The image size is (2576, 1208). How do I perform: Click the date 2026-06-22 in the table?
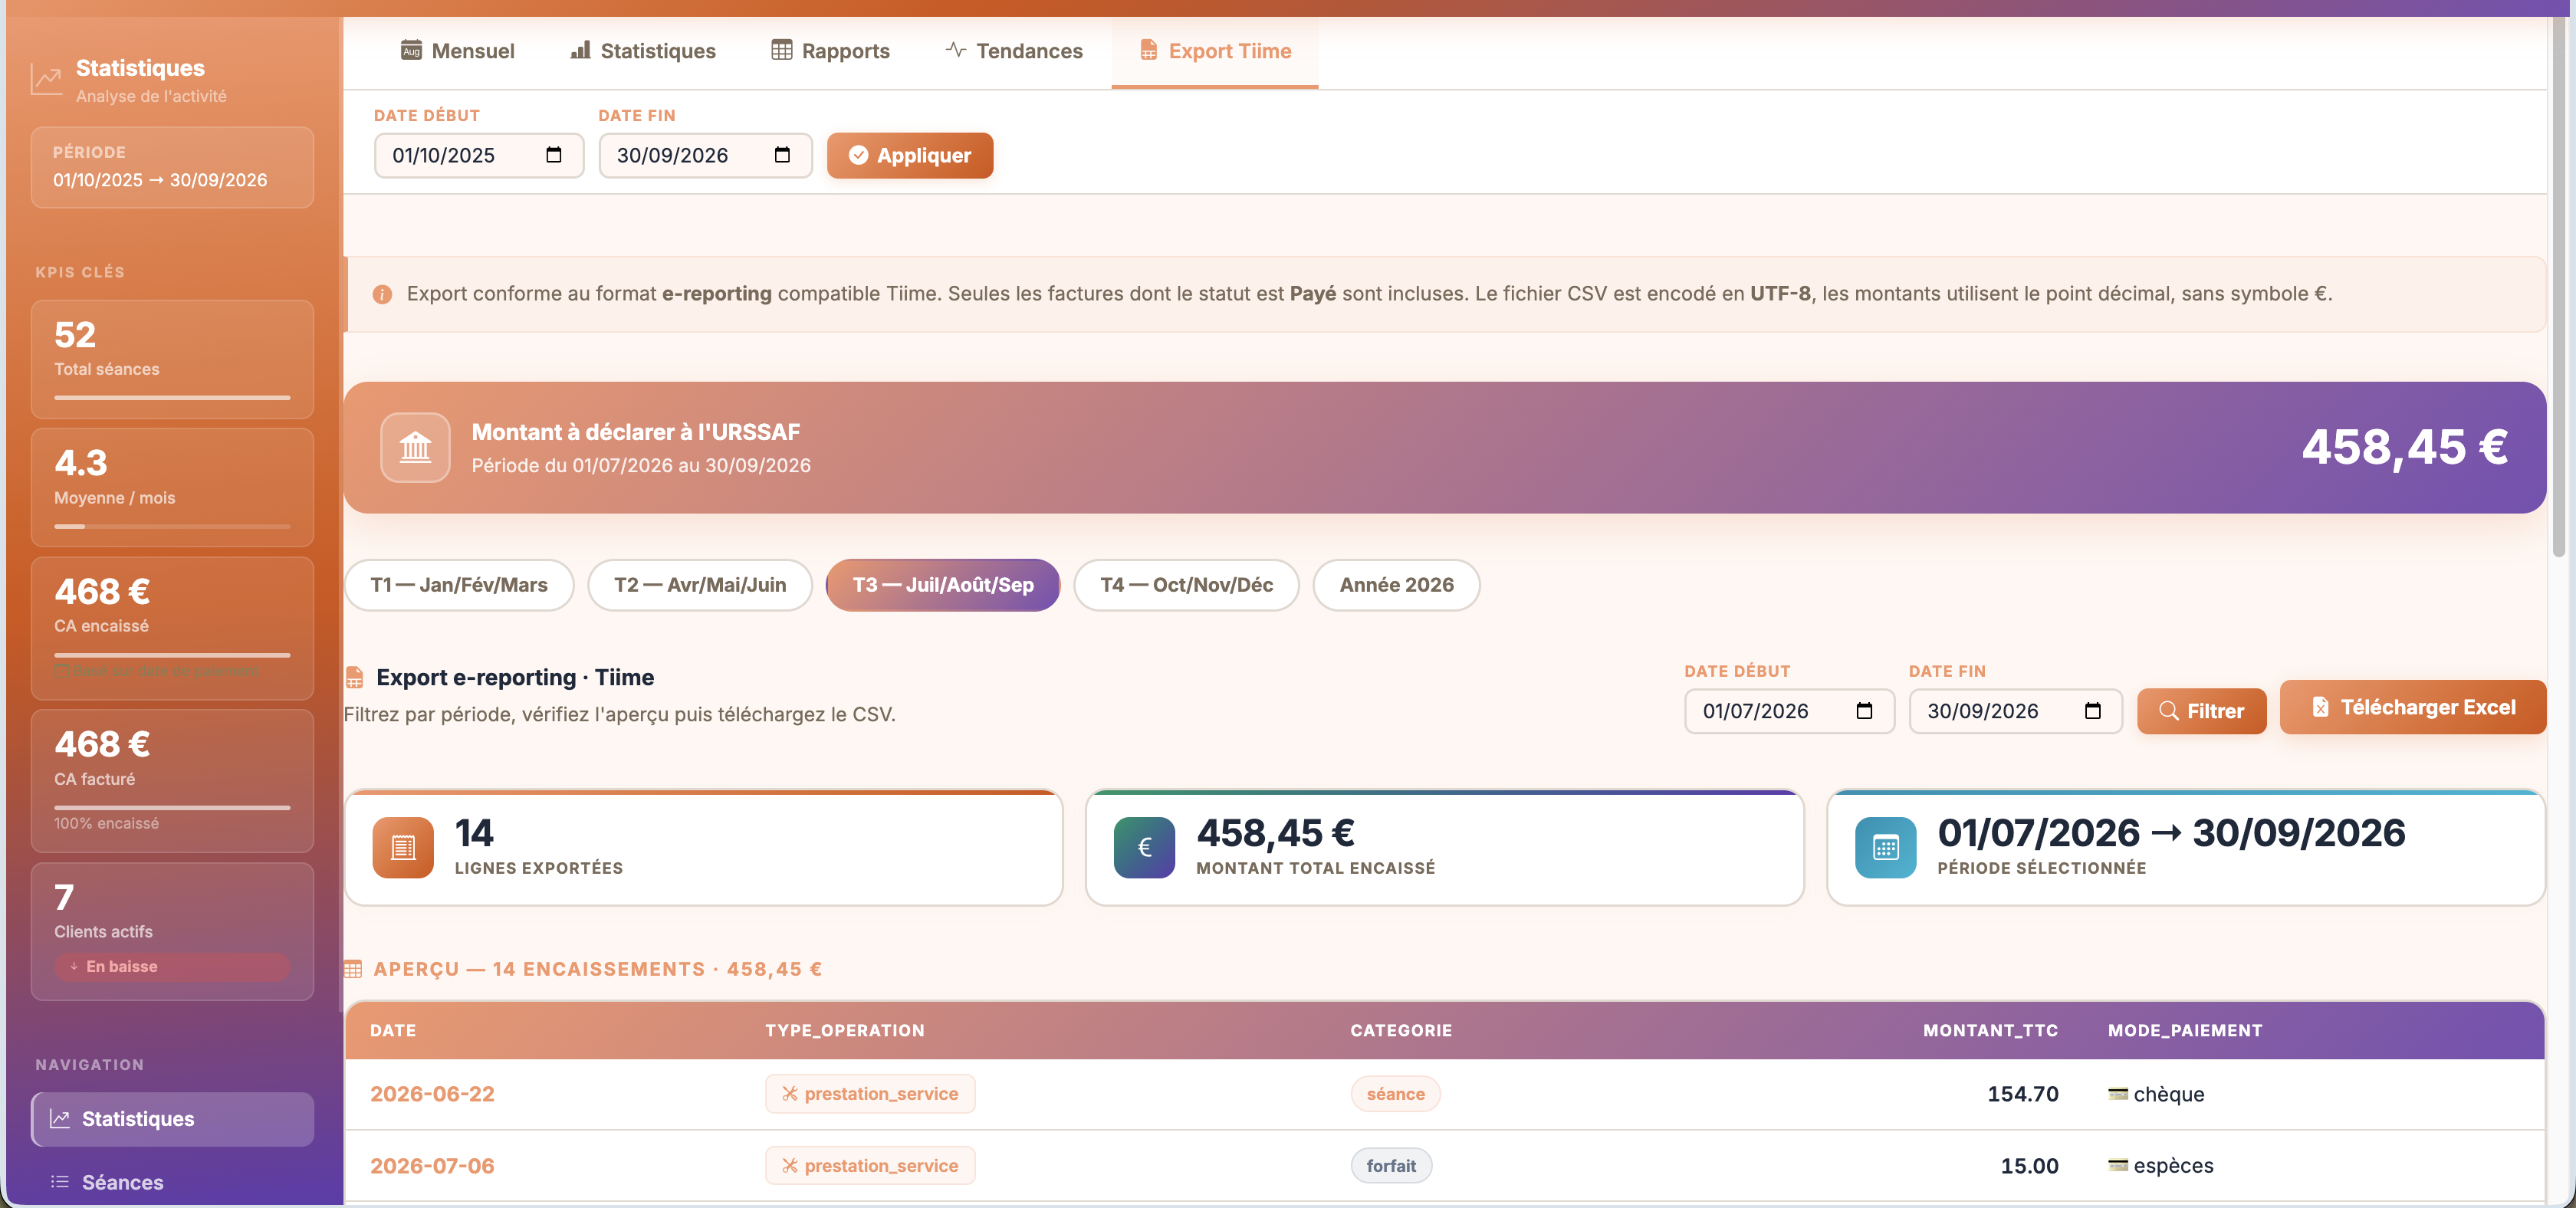tap(432, 1094)
